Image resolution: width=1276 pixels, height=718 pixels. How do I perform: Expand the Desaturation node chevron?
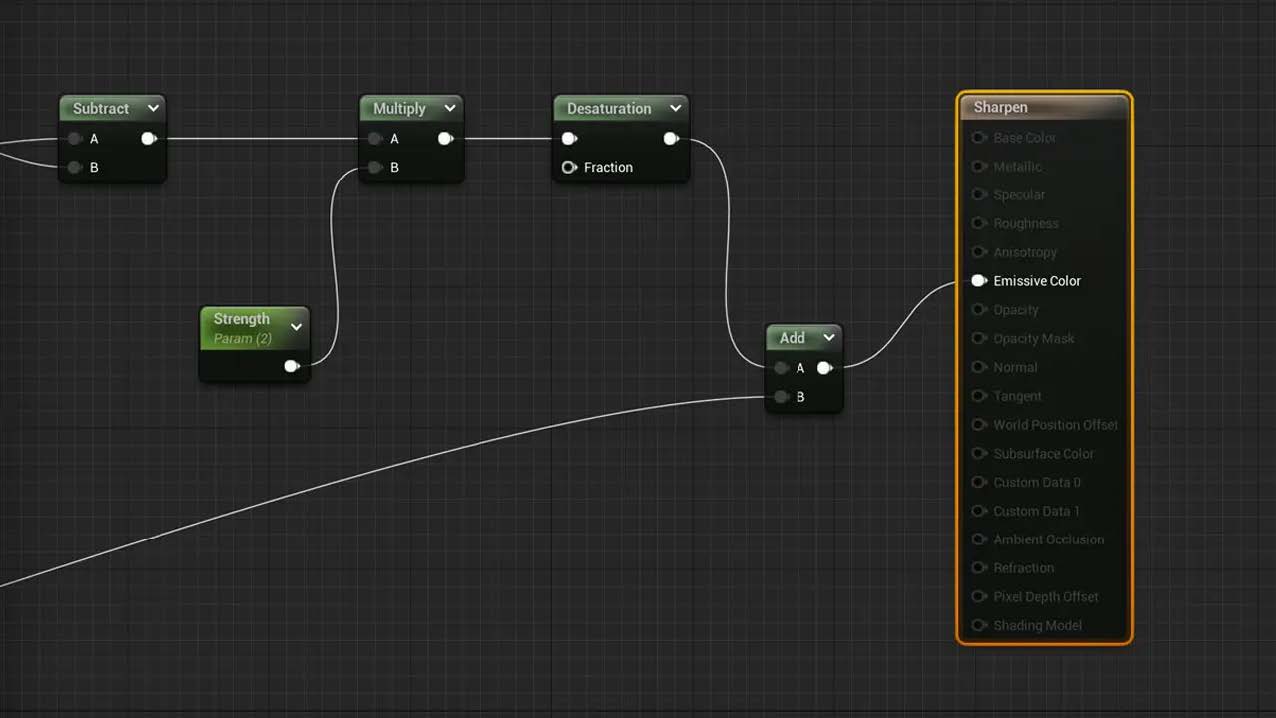[x=676, y=108]
